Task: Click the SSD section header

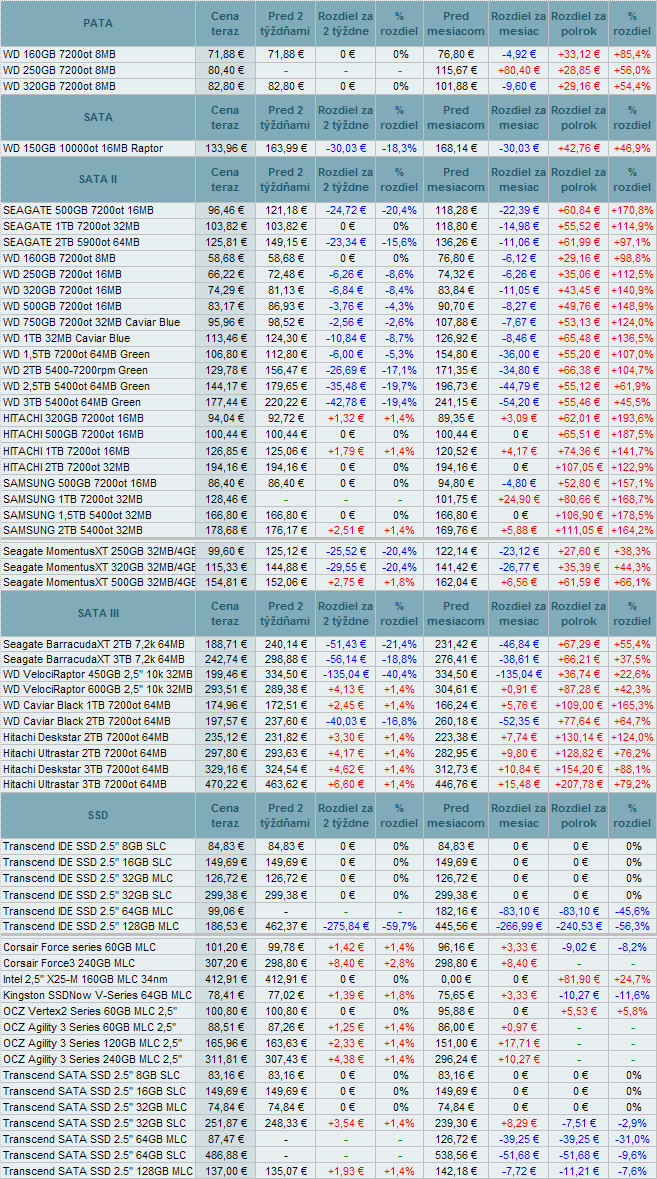Action: 98,814
